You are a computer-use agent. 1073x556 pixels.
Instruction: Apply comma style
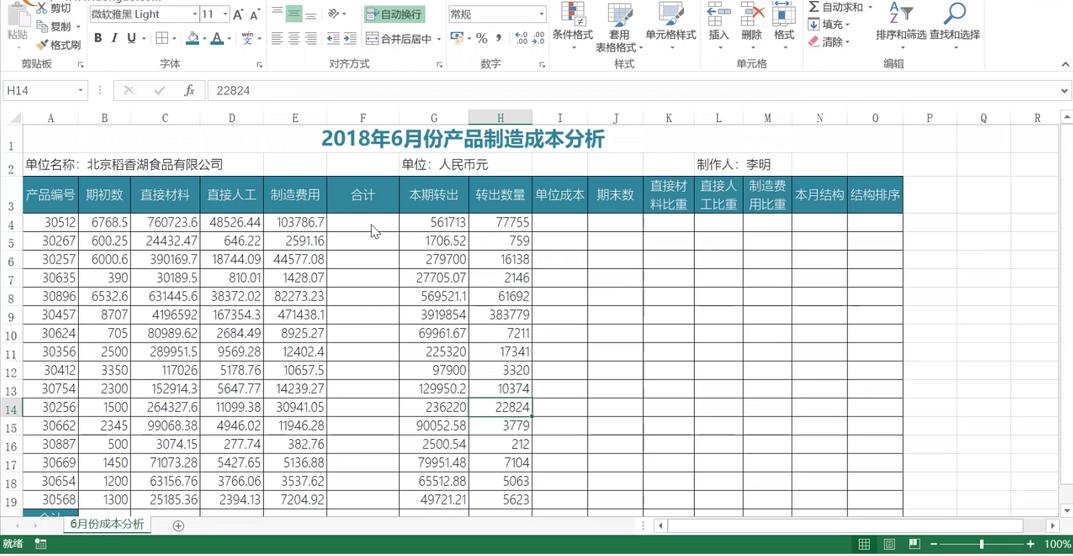498,38
